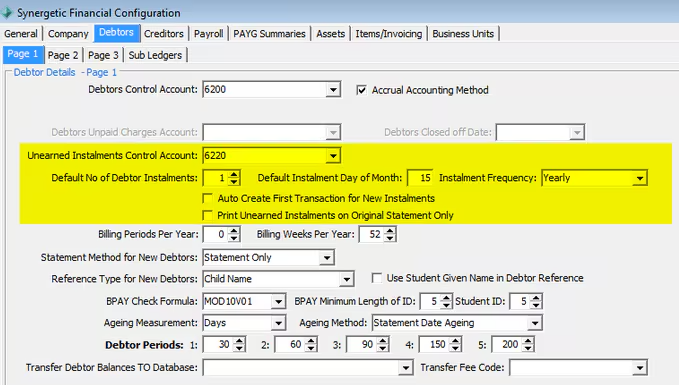Expand the Debtors Control Account dropdown
The width and height of the screenshot is (679, 385).
(333, 90)
